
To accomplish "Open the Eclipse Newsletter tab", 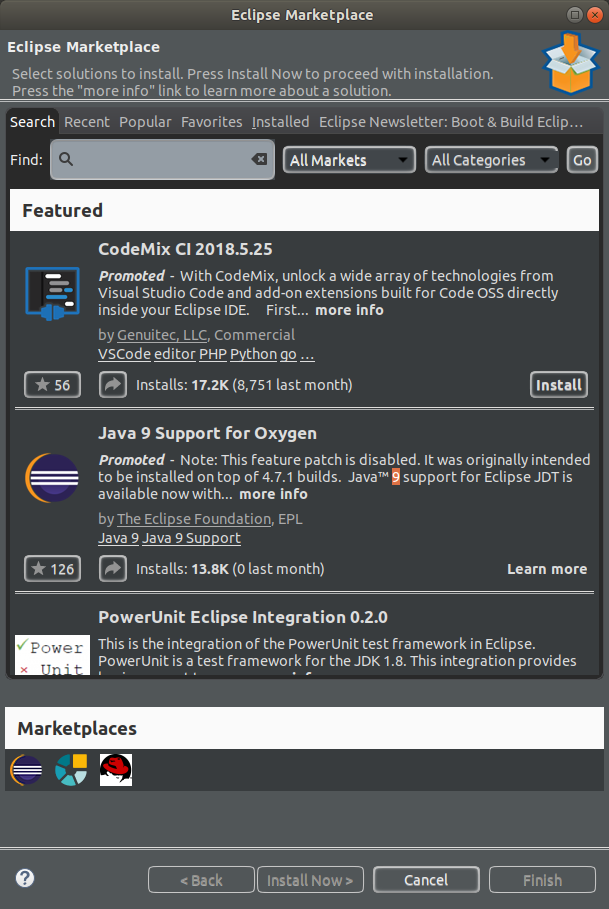I will [x=451, y=122].
